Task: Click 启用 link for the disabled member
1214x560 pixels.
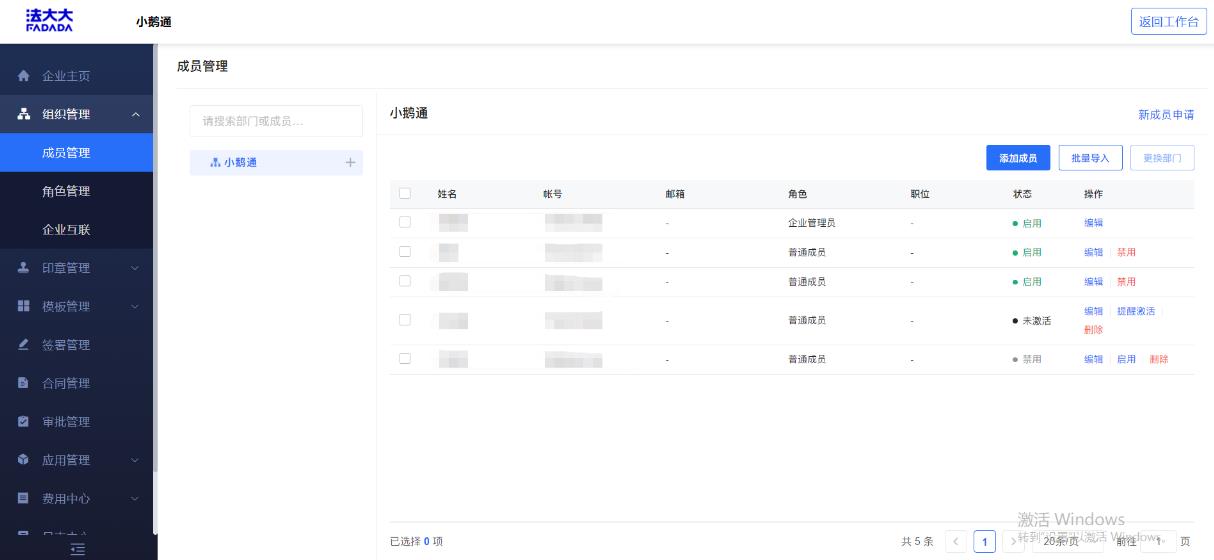Action: click(x=1126, y=359)
